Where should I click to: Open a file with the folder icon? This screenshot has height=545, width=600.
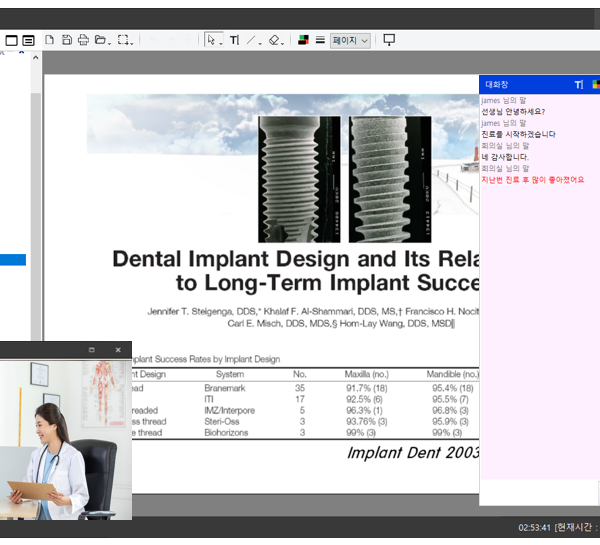point(100,39)
